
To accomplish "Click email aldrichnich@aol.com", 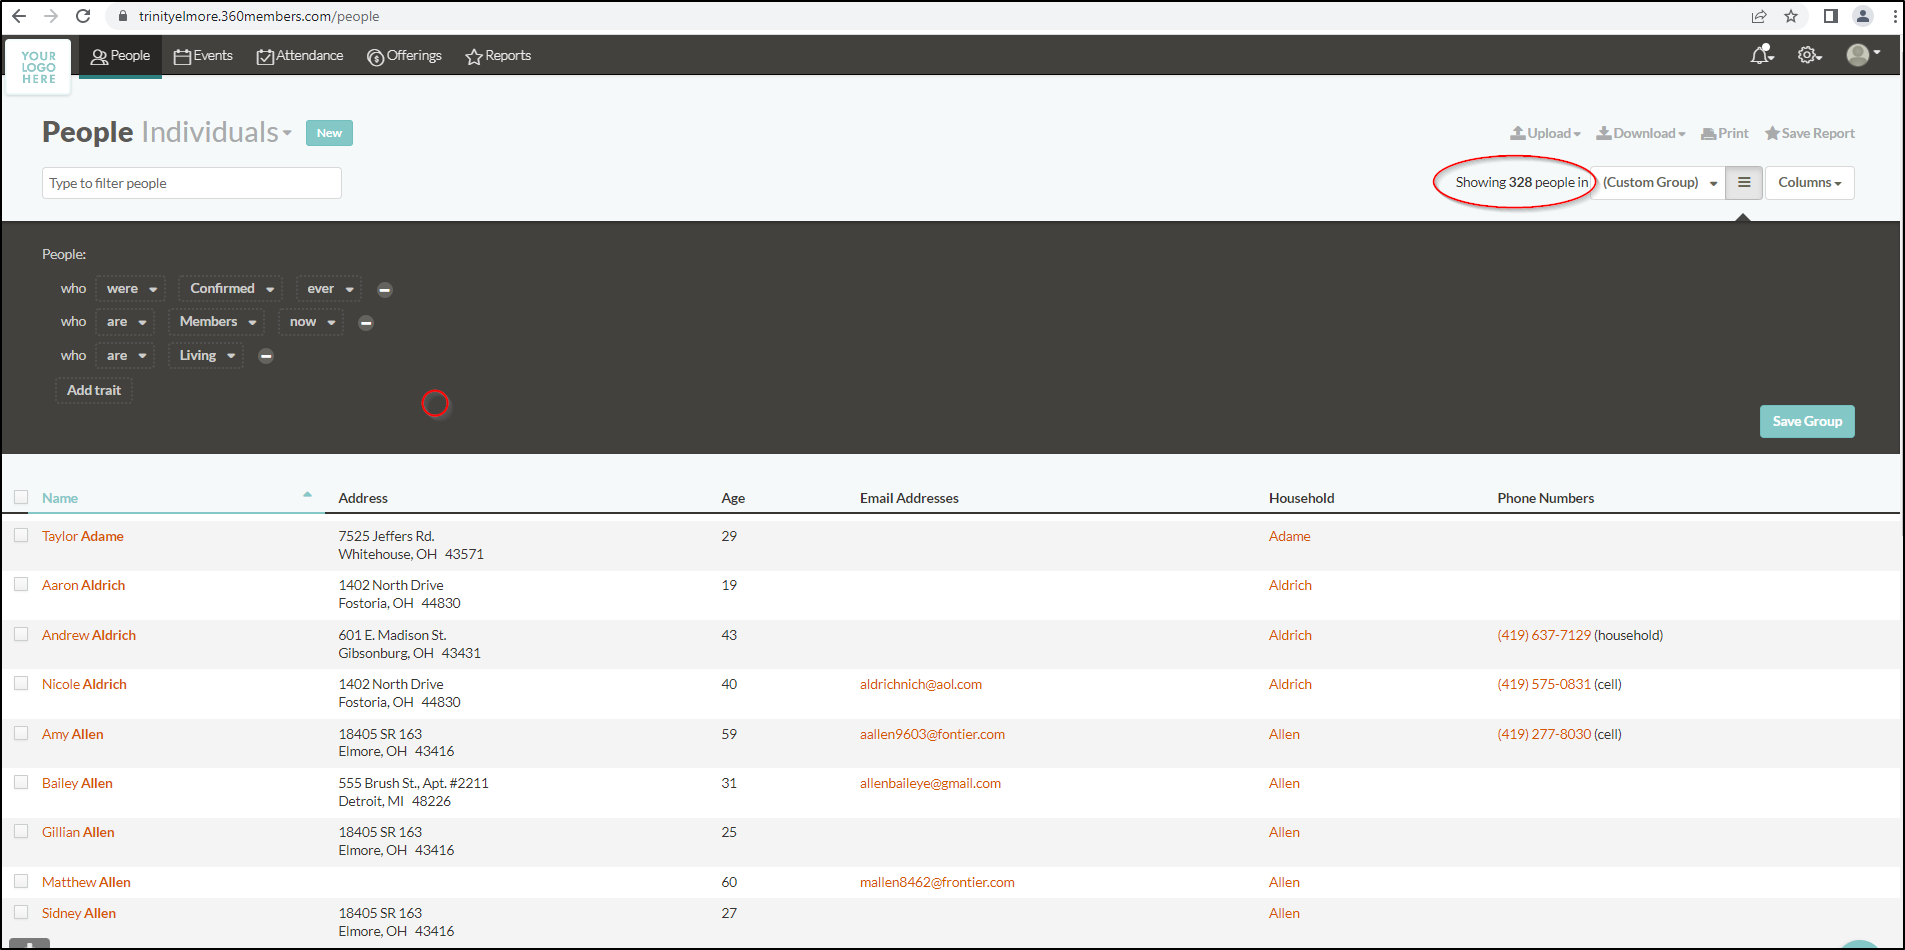I will pos(921,684).
